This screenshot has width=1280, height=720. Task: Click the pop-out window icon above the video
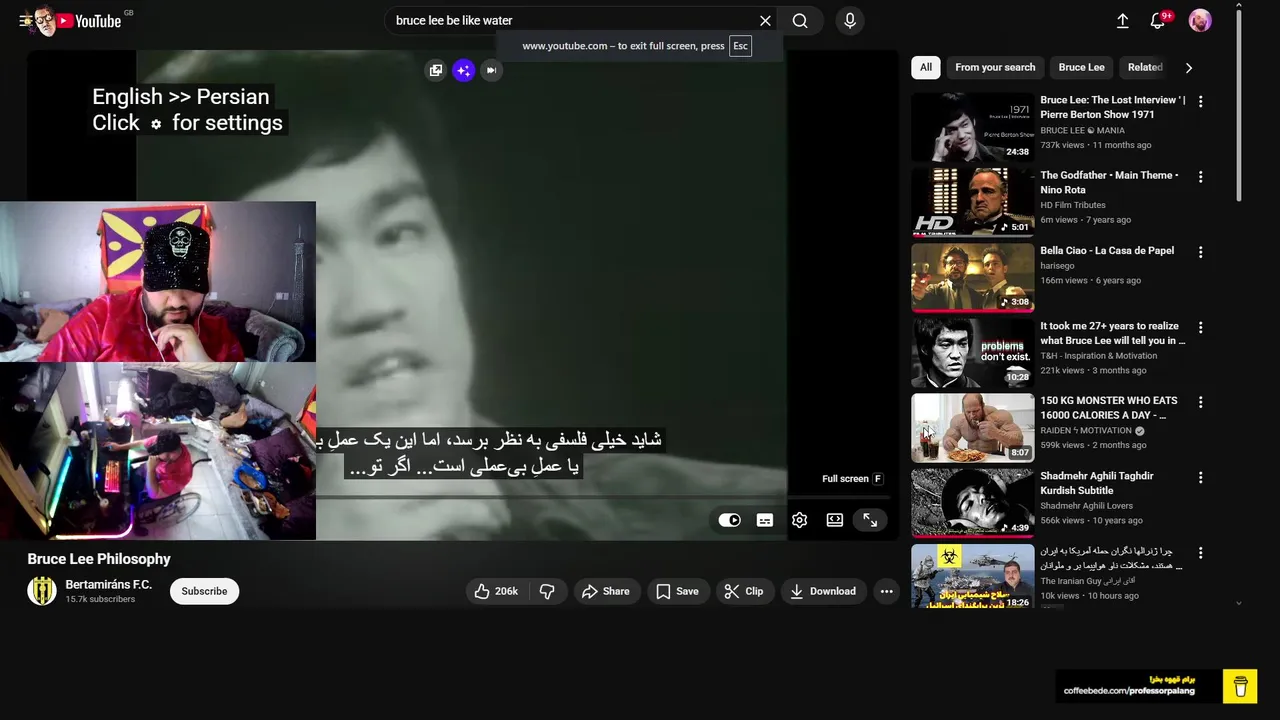(x=435, y=70)
